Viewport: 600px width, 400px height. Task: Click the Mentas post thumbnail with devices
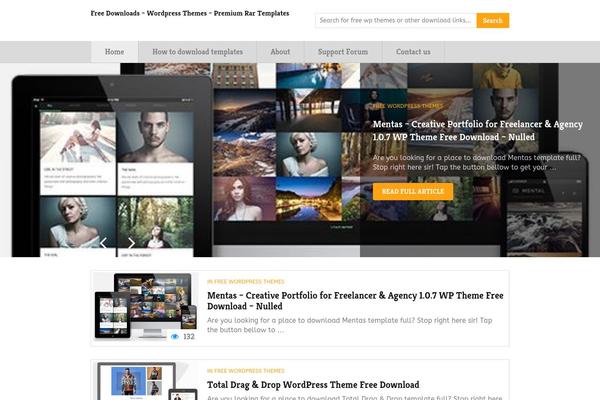coord(145,307)
